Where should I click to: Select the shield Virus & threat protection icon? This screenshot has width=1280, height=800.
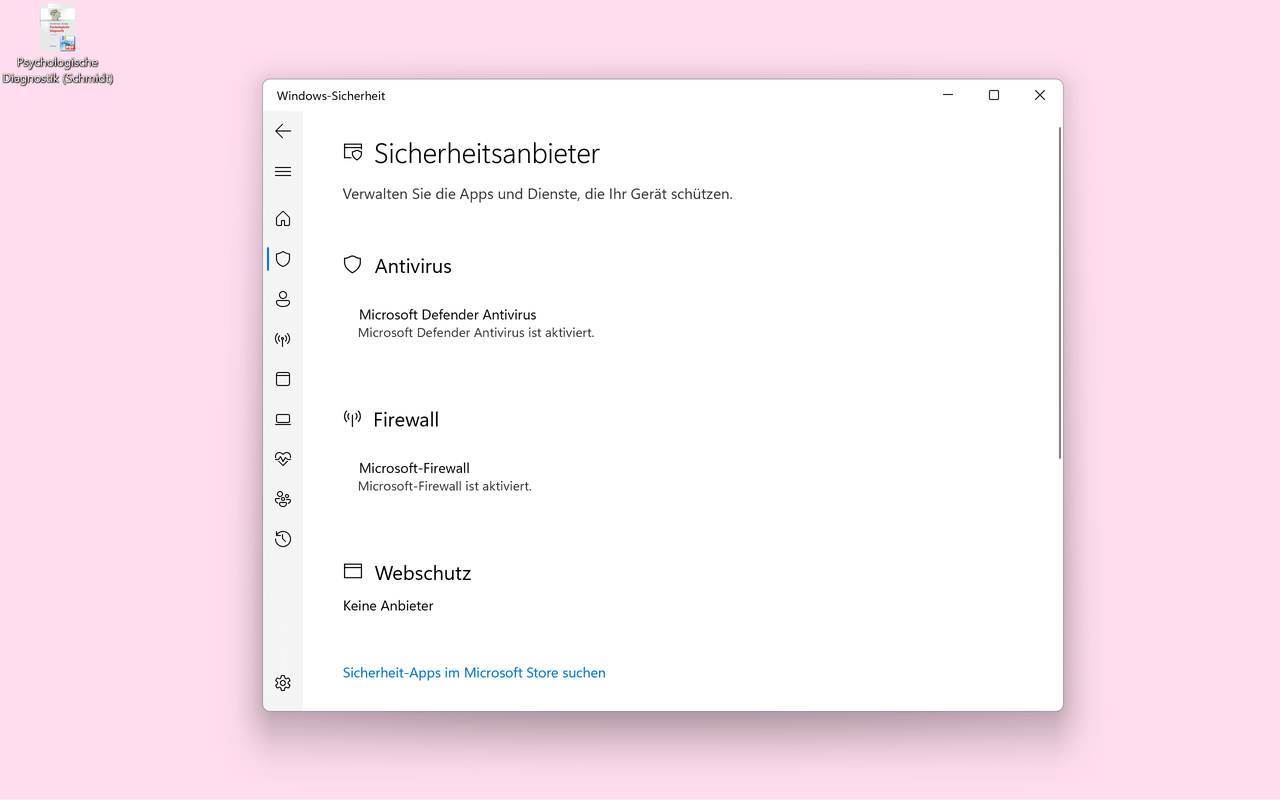click(283, 259)
